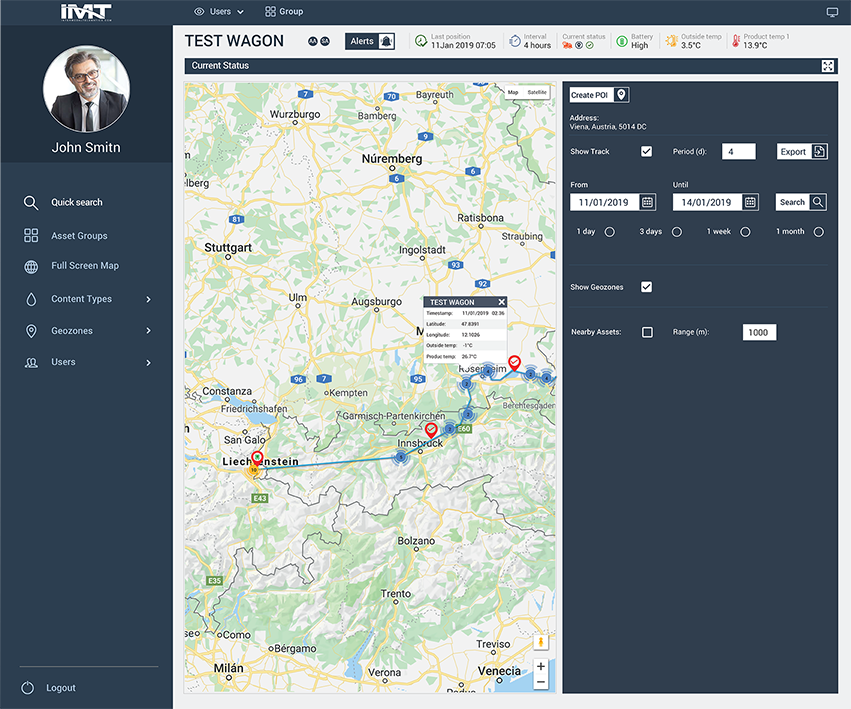Switch map to Satellite view
The width and height of the screenshot is (851, 709).
click(x=537, y=92)
